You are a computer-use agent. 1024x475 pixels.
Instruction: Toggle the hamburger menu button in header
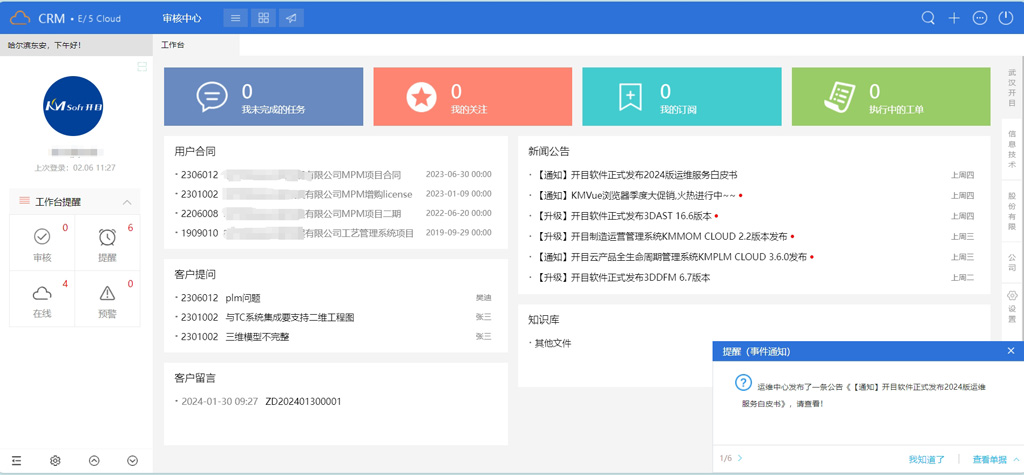coord(235,18)
